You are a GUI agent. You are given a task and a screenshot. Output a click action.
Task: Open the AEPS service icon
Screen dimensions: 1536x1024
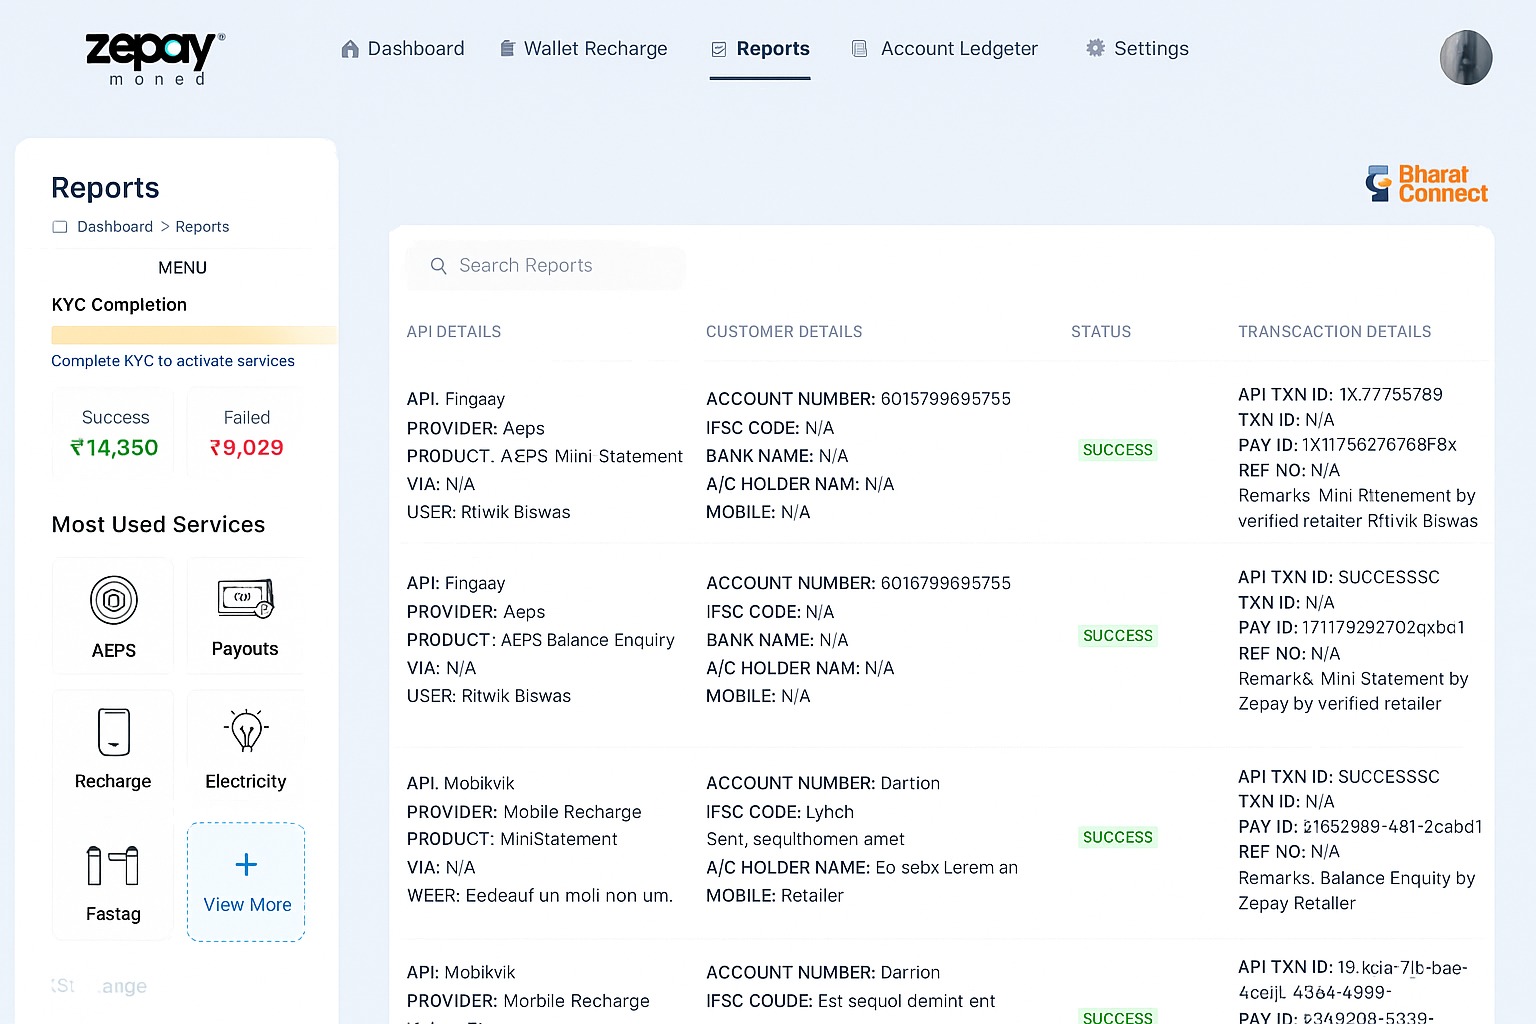[x=114, y=601]
